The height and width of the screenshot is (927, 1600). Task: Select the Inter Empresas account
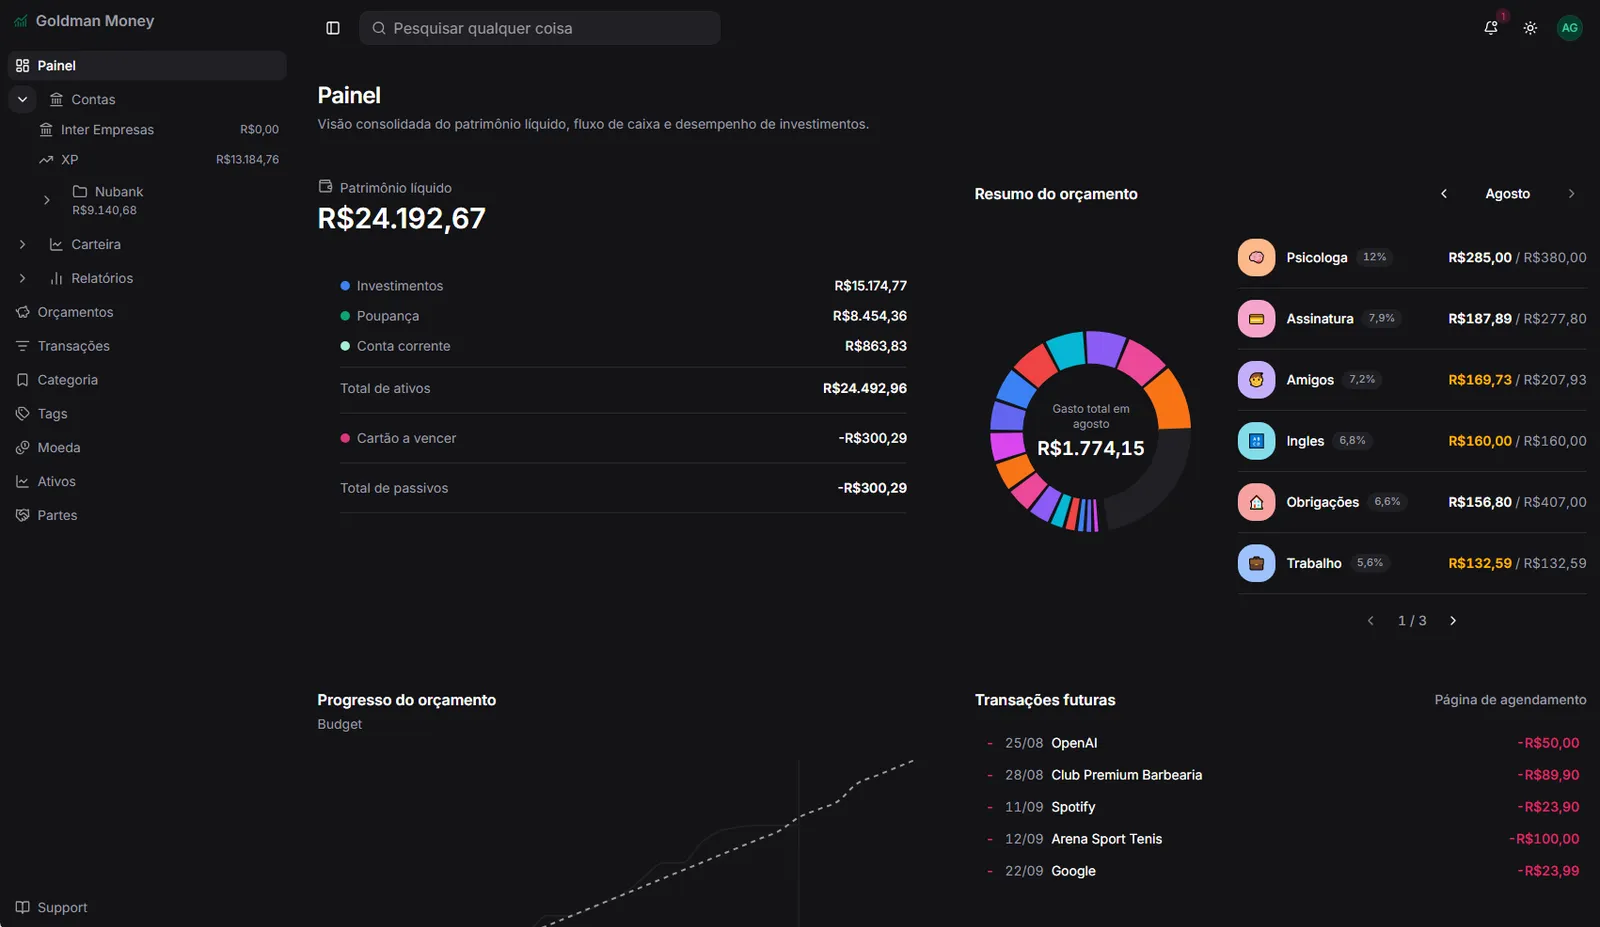click(x=159, y=129)
